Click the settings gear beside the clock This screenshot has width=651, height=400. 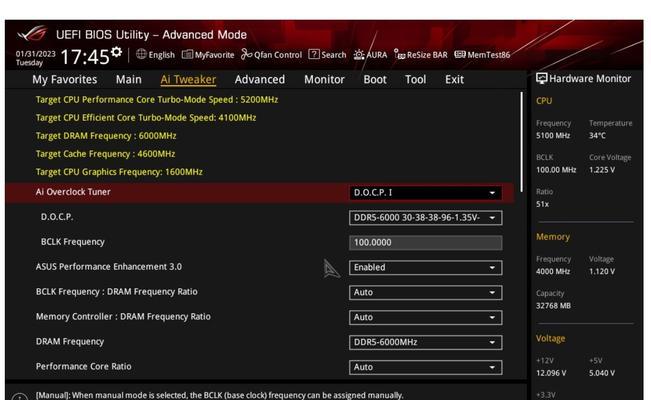(117, 52)
